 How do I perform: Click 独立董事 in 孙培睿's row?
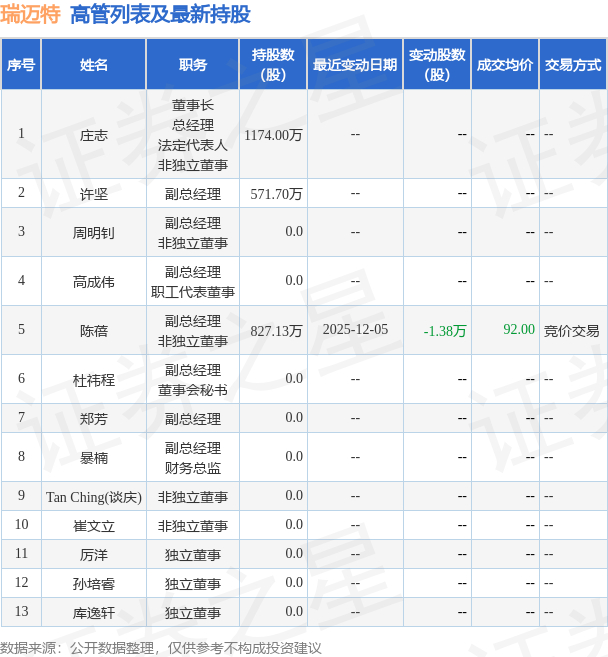coord(193,584)
